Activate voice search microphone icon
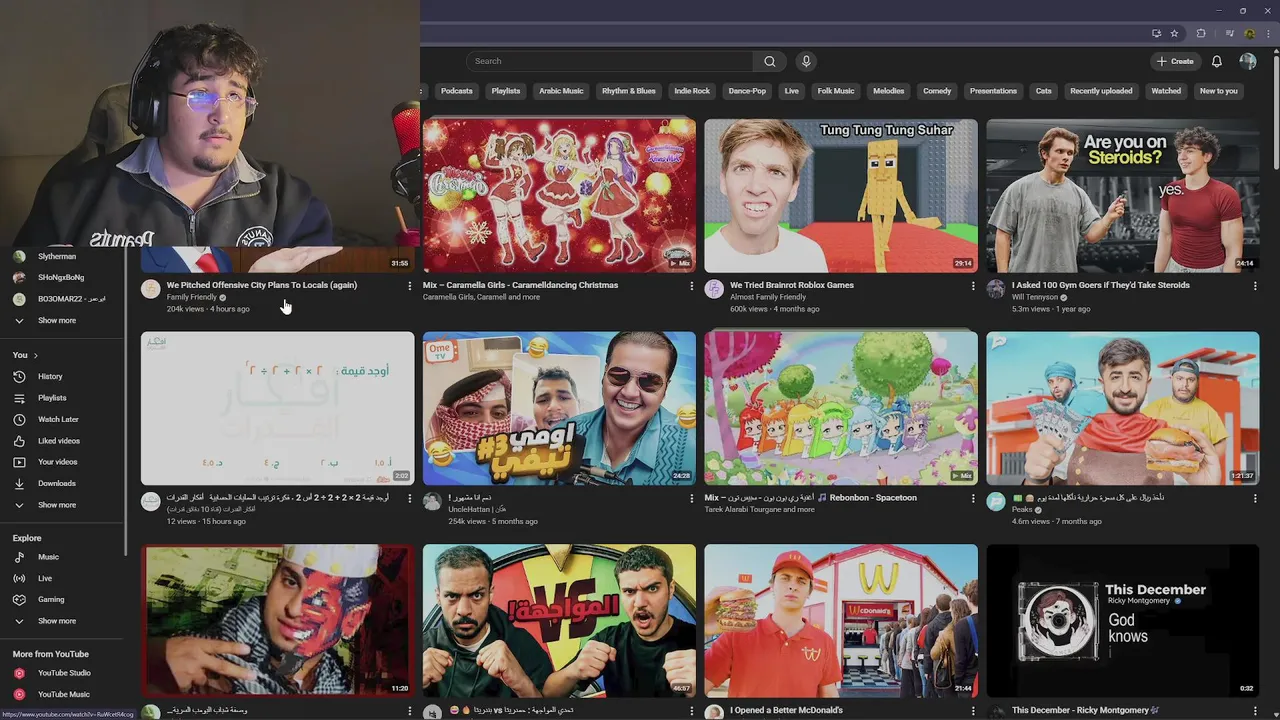1280x720 pixels. [806, 61]
